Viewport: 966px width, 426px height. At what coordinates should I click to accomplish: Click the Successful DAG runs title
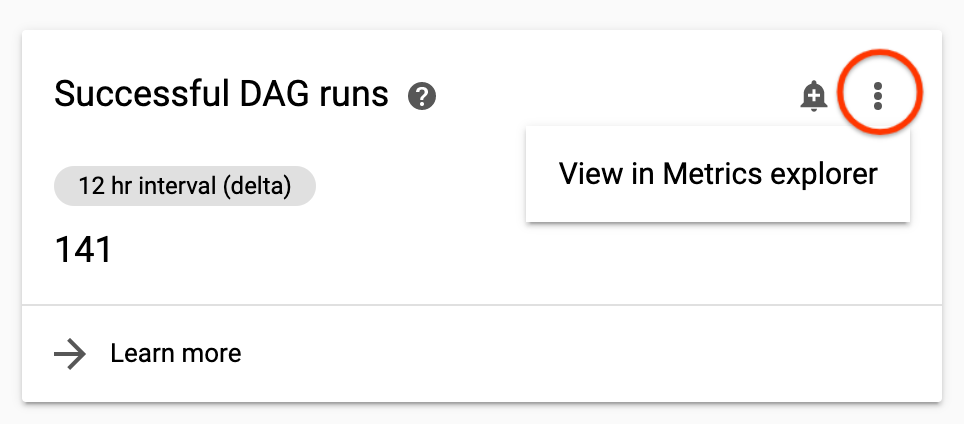221,94
